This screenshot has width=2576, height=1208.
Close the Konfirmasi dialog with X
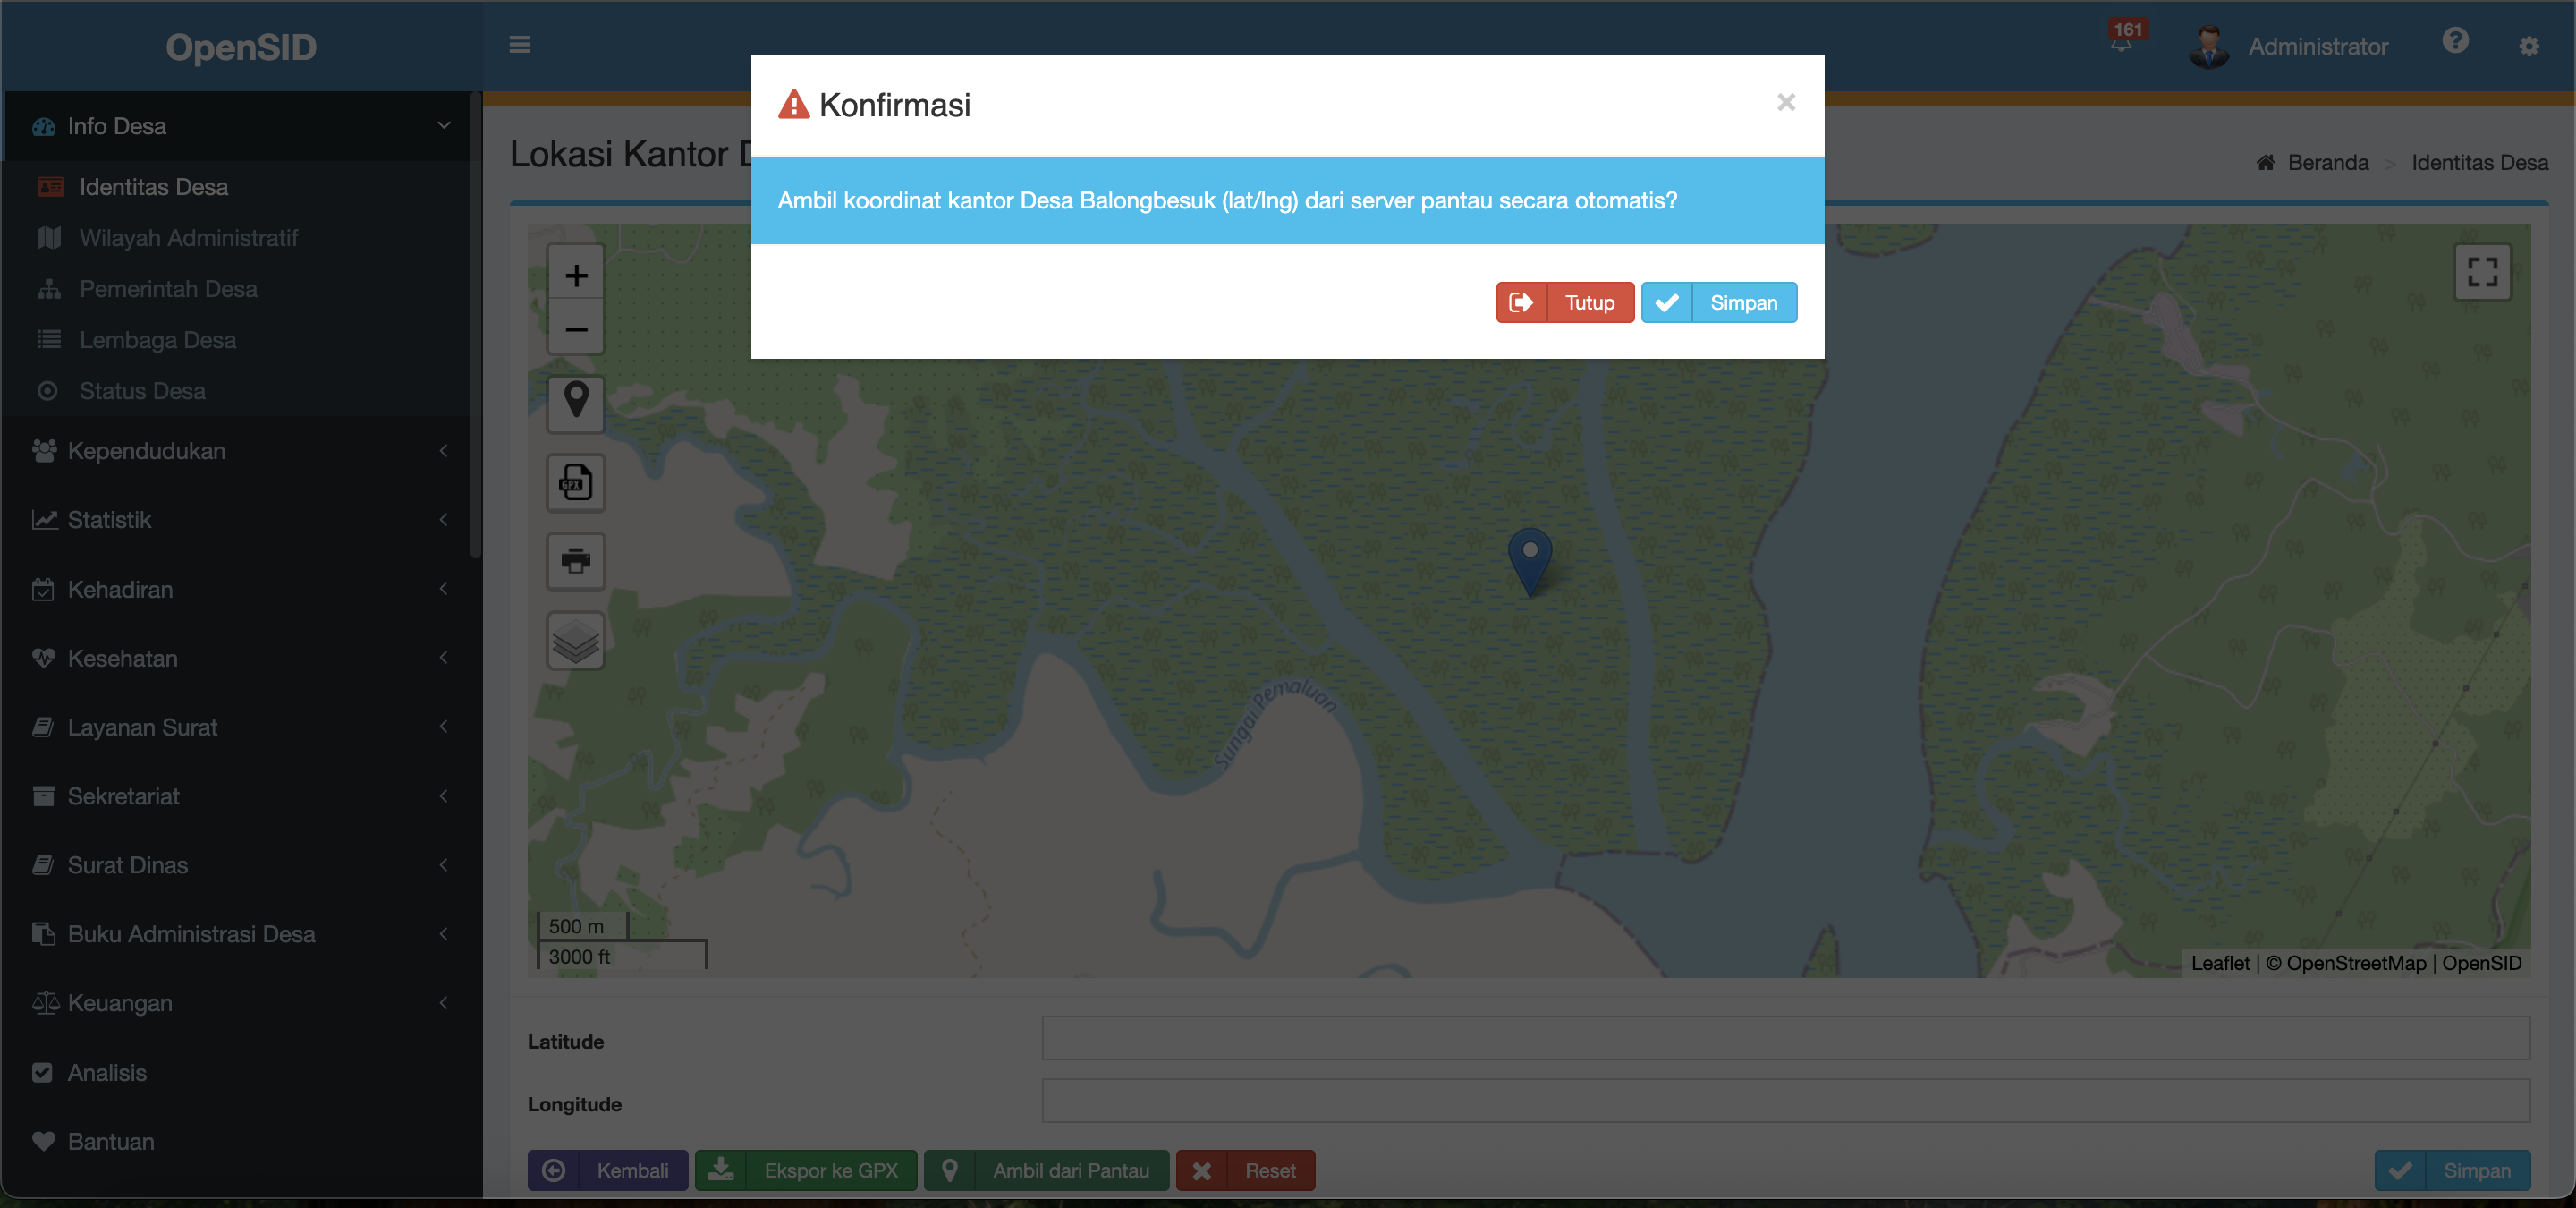1785,102
